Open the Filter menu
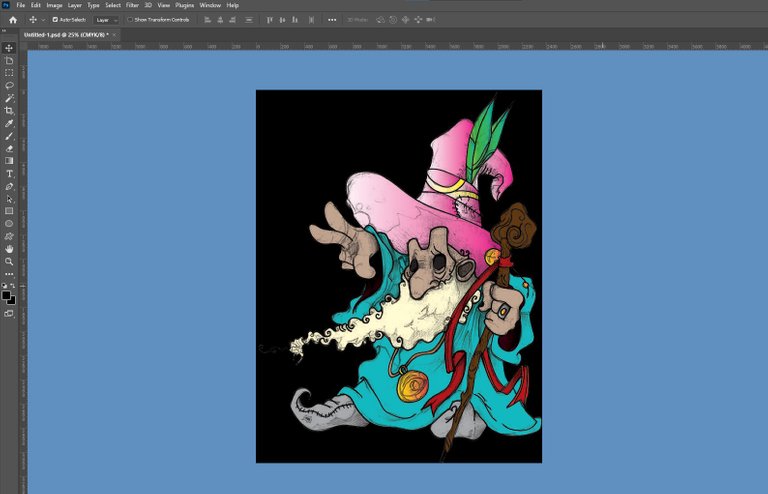Viewport: 768px width, 494px height. click(132, 5)
